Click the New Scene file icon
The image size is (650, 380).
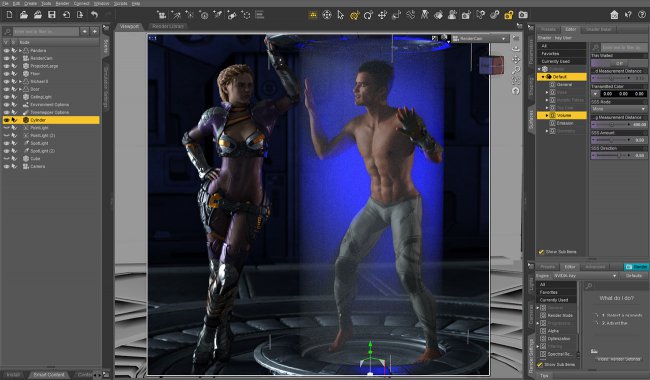tap(9, 15)
